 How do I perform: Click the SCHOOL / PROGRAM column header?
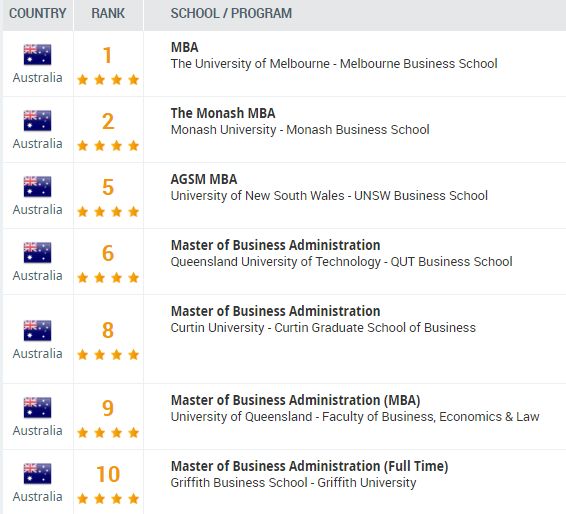(231, 13)
